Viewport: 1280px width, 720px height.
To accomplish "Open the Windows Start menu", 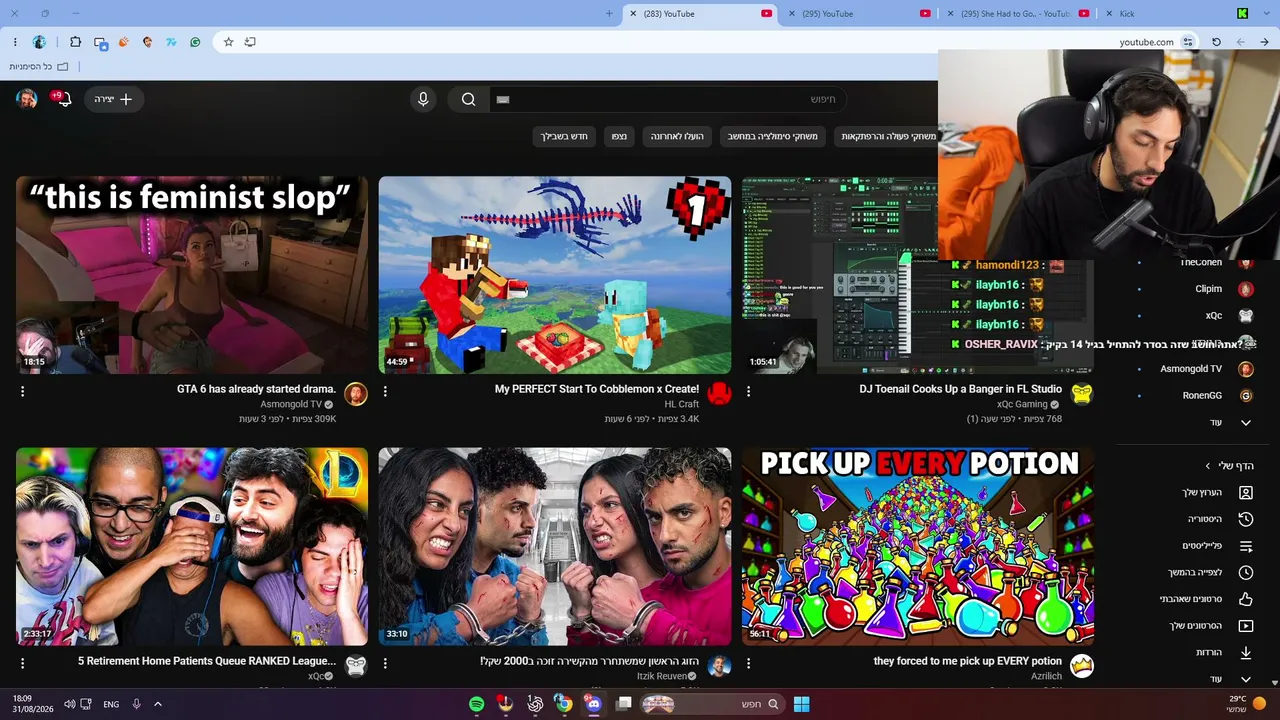I will (801, 704).
